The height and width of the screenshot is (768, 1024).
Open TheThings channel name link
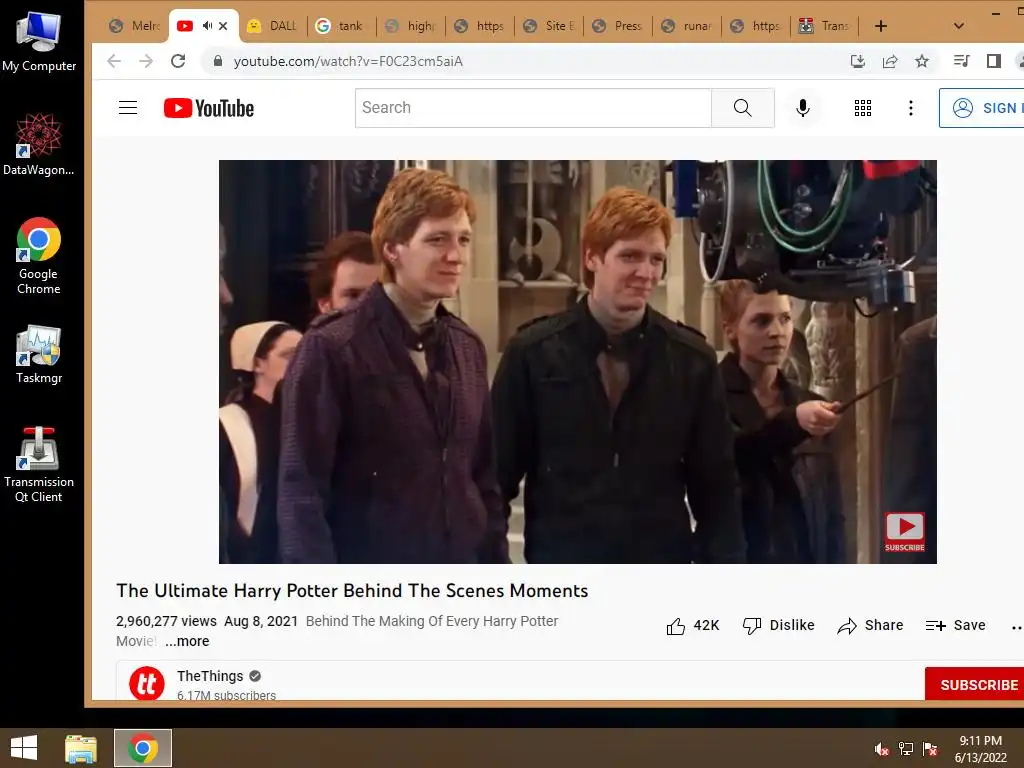tap(210, 676)
